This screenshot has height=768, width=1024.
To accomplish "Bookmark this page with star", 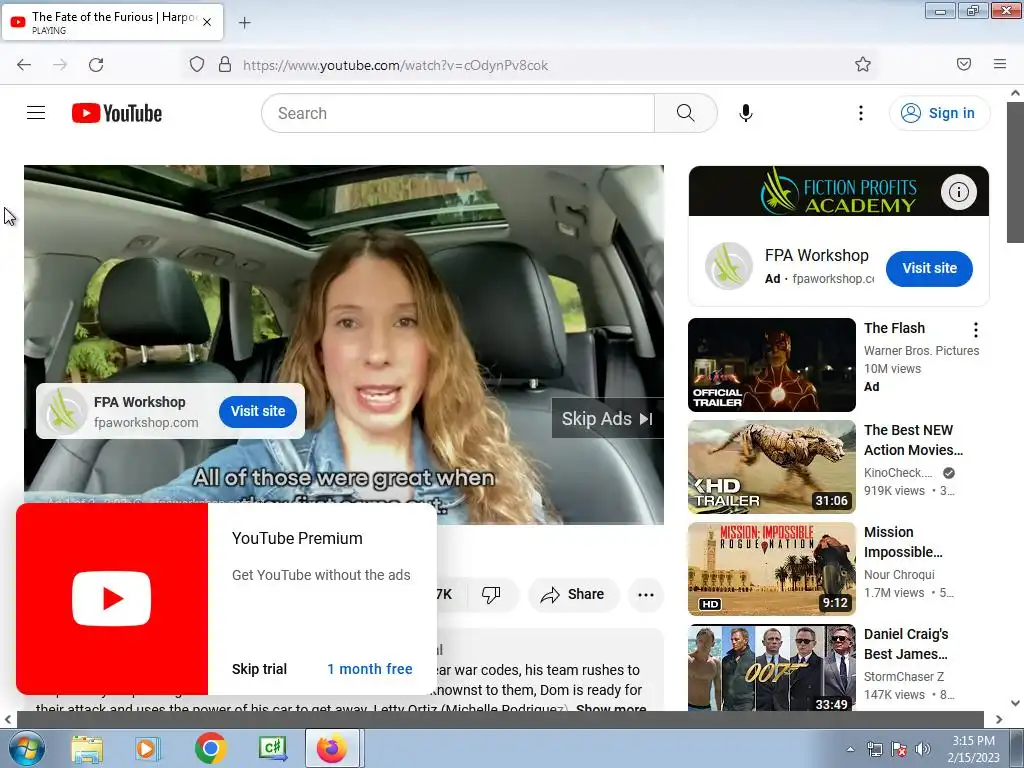I will (x=863, y=64).
